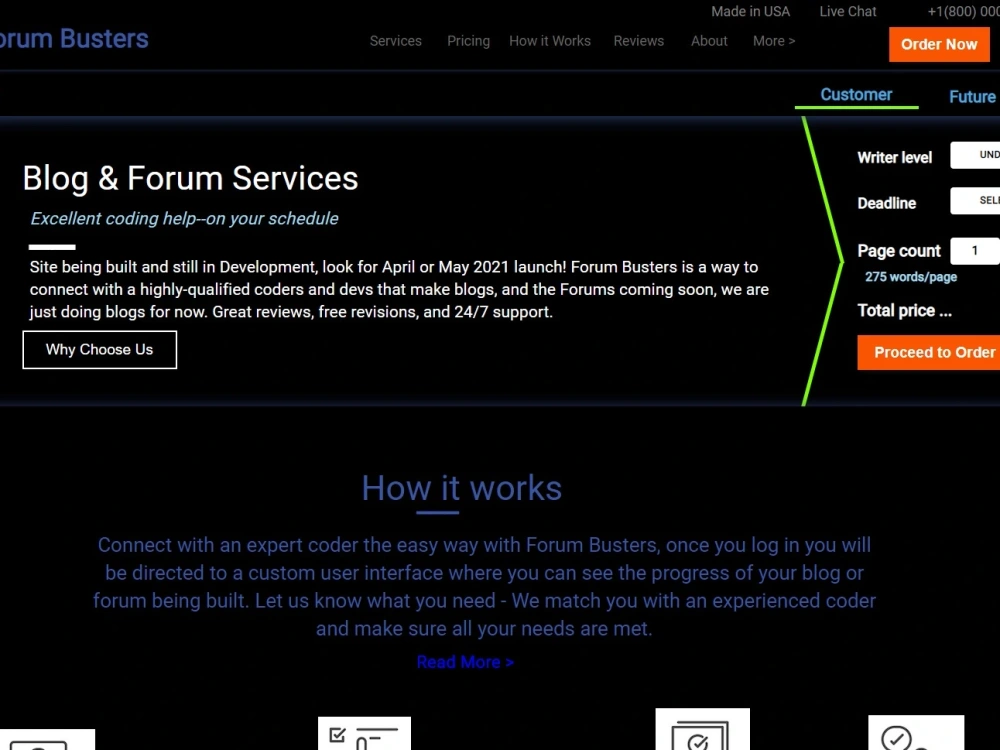Call the +1(800) phone number link
Viewport: 1000px width, 750px height.
963,11
